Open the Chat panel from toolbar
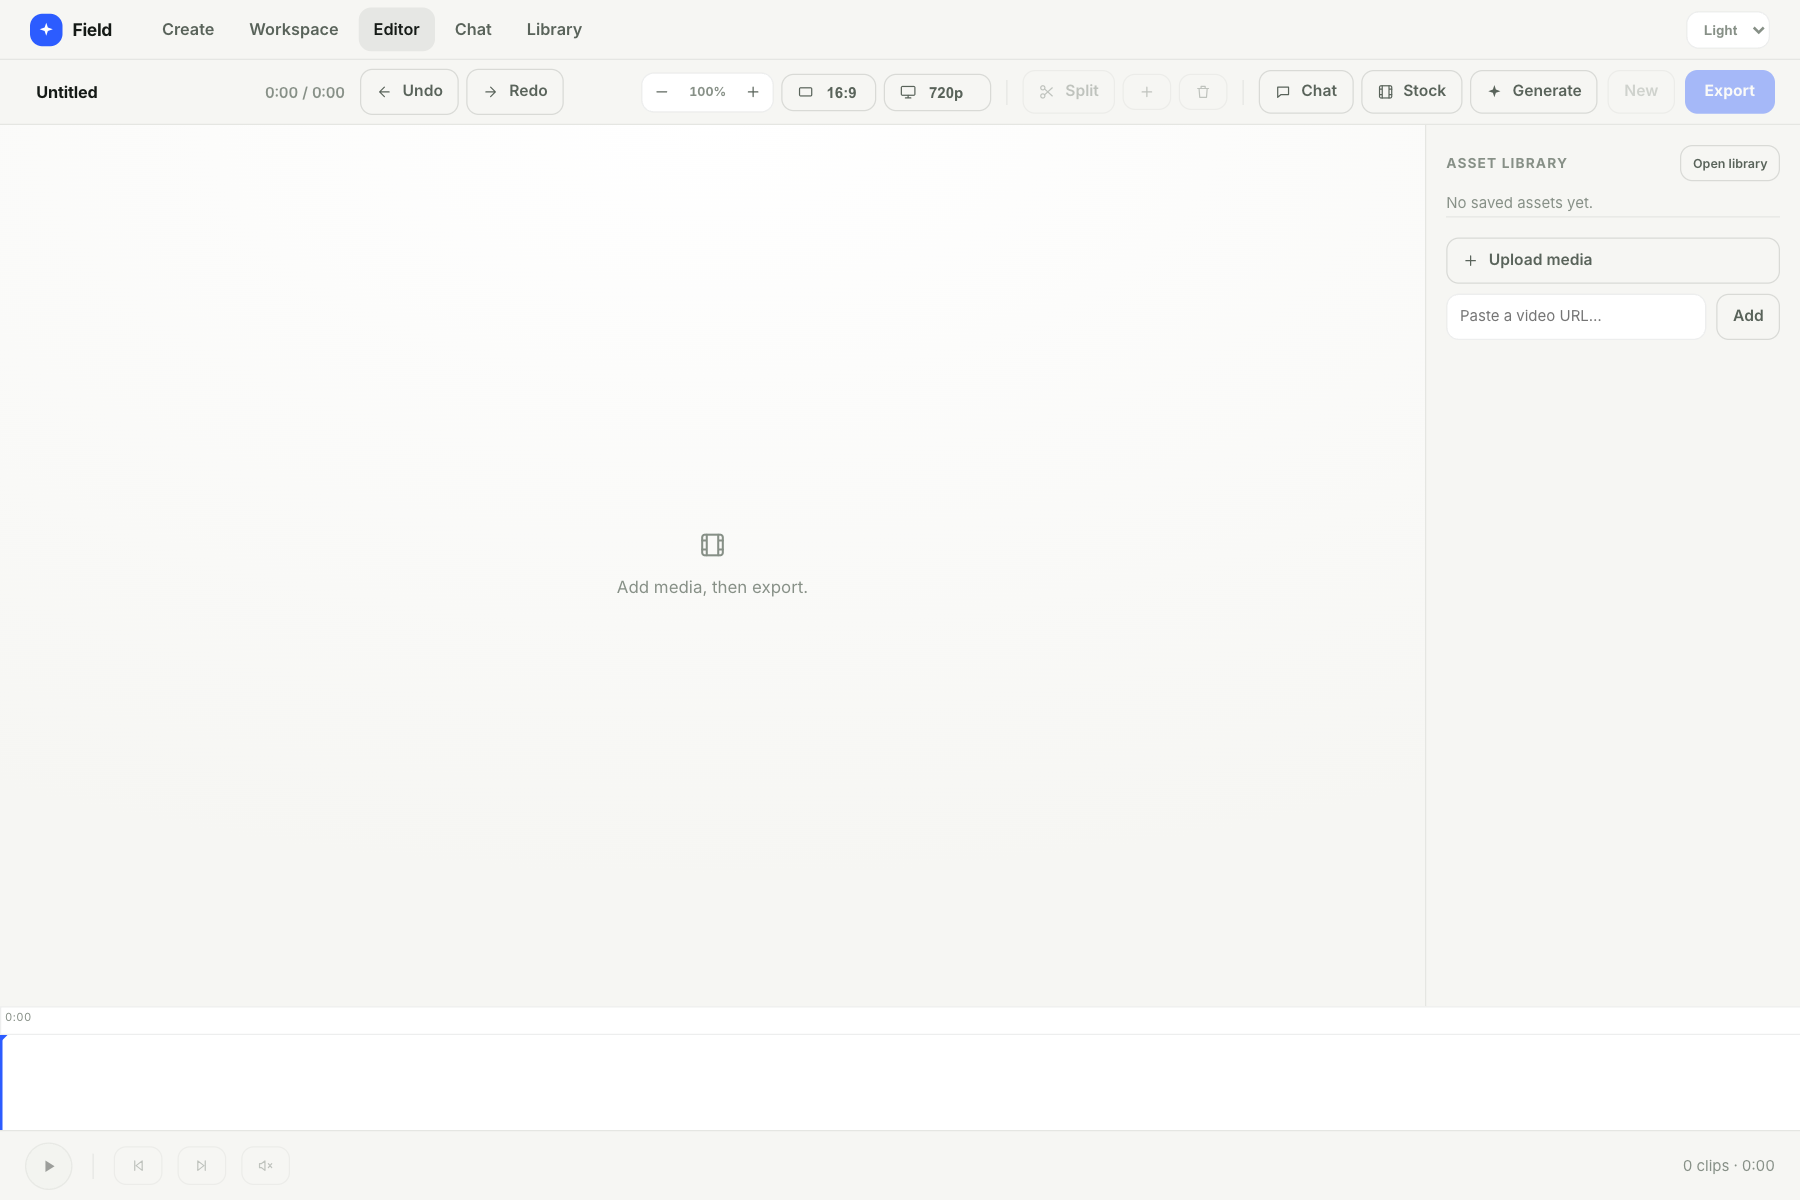Screen dimensions: 1800x1200 [1306, 92]
